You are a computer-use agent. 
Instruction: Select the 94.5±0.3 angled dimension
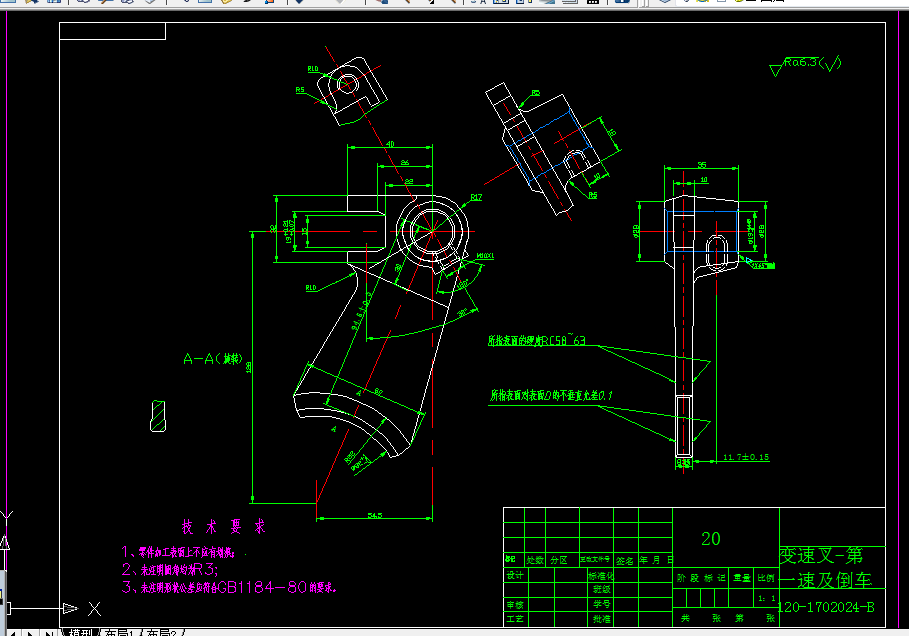[362, 311]
